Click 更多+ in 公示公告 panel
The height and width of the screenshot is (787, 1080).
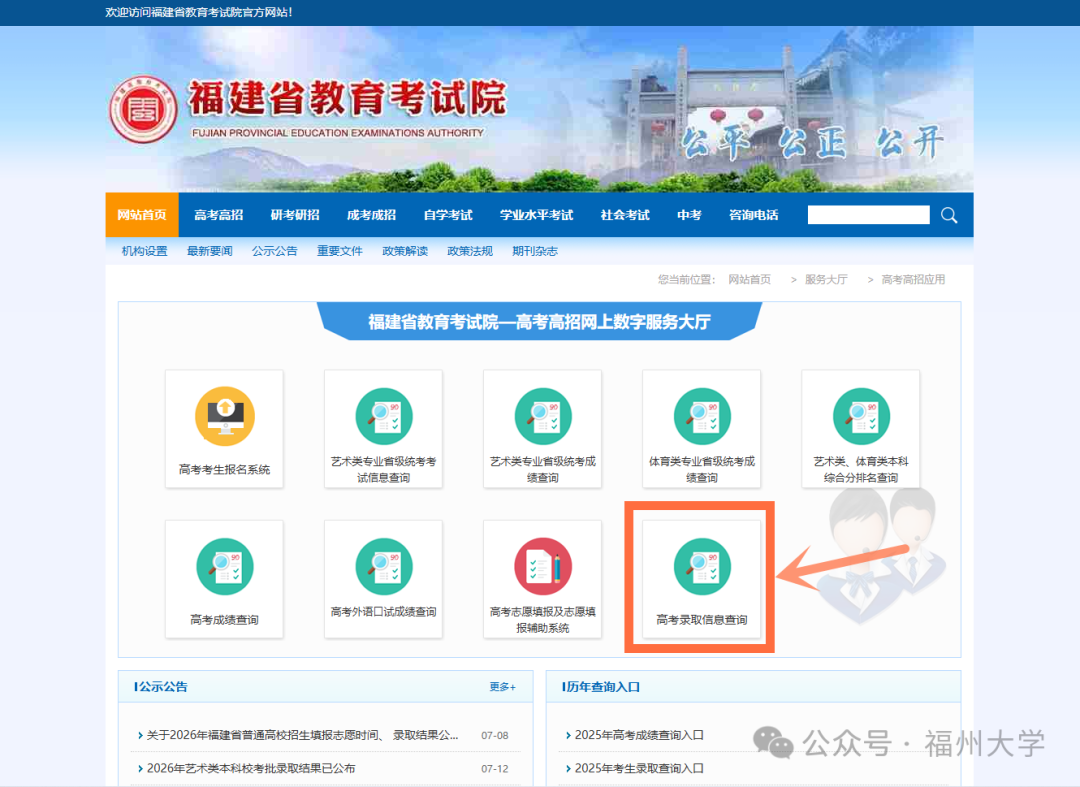[502, 686]
